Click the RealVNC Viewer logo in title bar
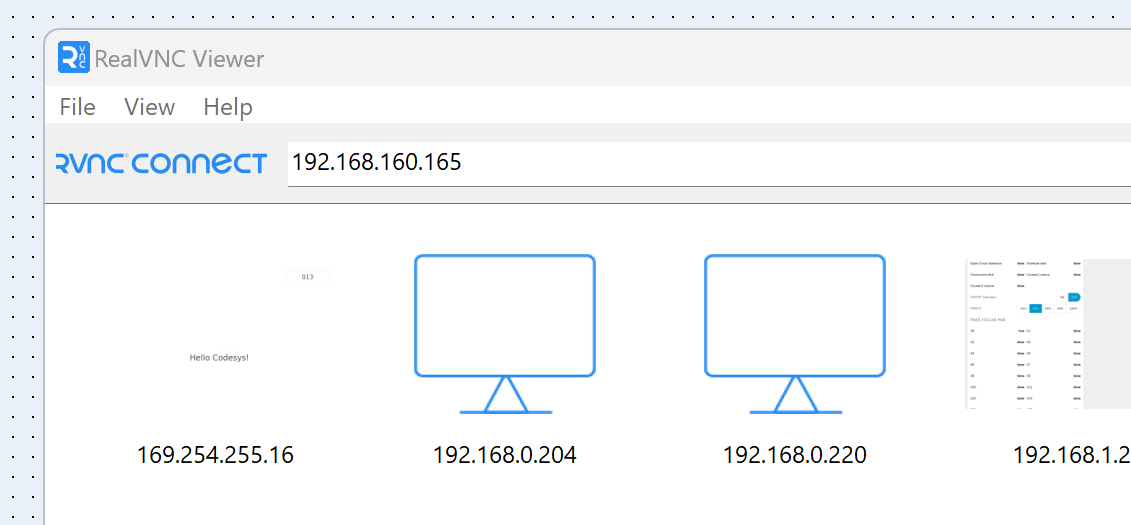This screenshot has width=1131, height=525. pyautogui.click(x=74, y=58)
